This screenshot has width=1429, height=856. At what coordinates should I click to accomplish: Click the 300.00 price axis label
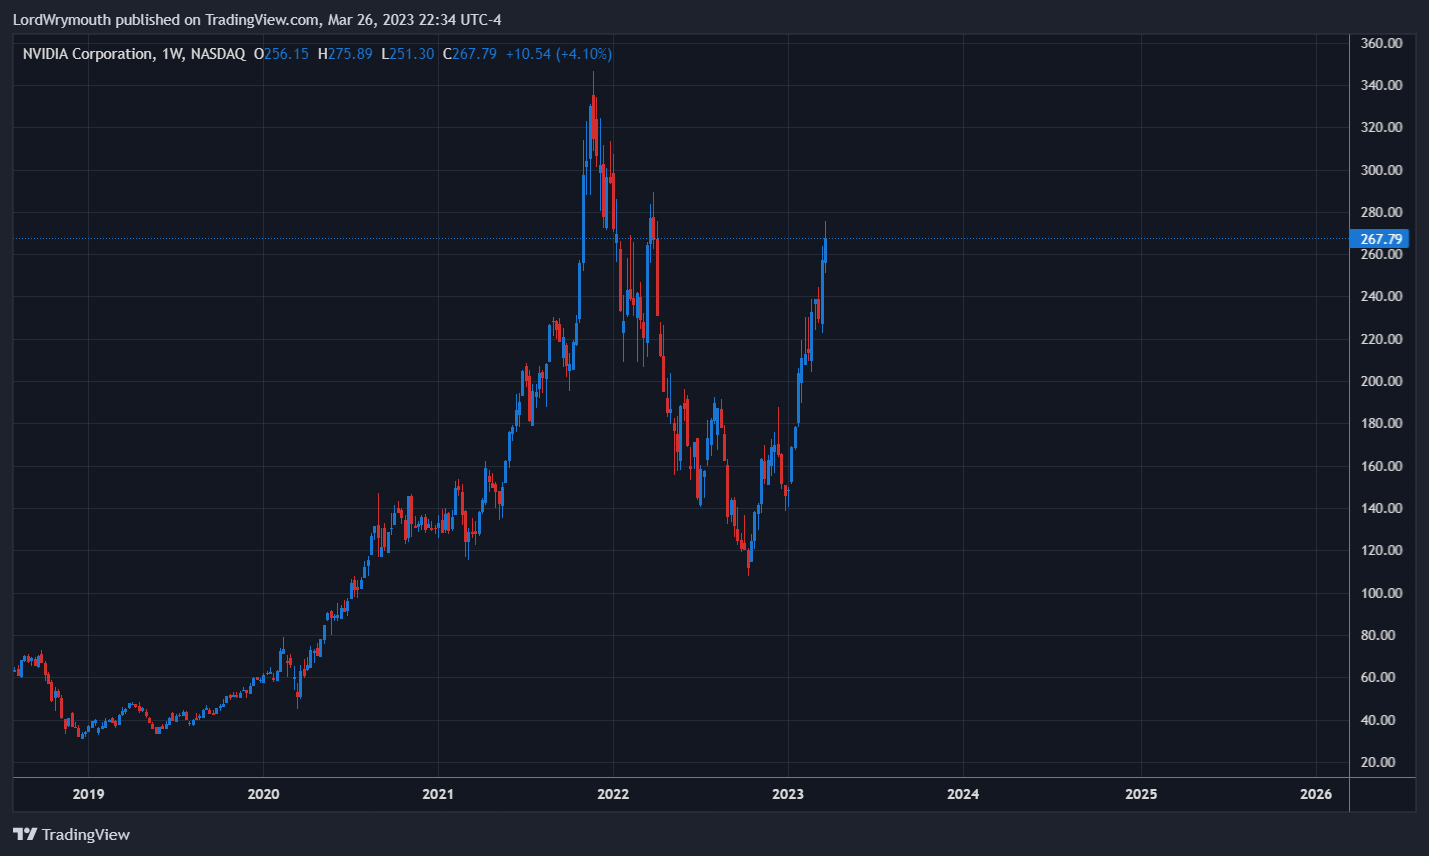[1381, 170]
